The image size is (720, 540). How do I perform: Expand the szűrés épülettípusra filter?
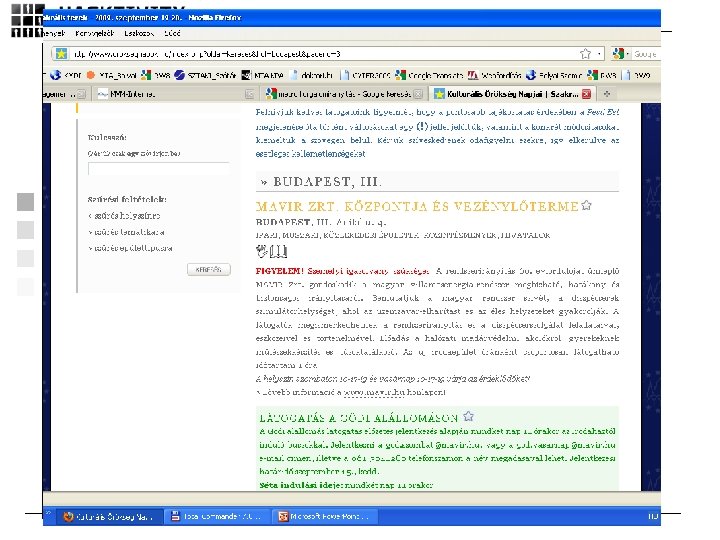(130, 248)
